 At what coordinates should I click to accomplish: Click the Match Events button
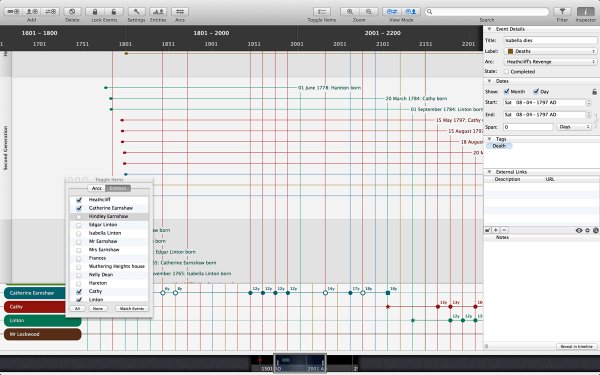click(132, 308)
